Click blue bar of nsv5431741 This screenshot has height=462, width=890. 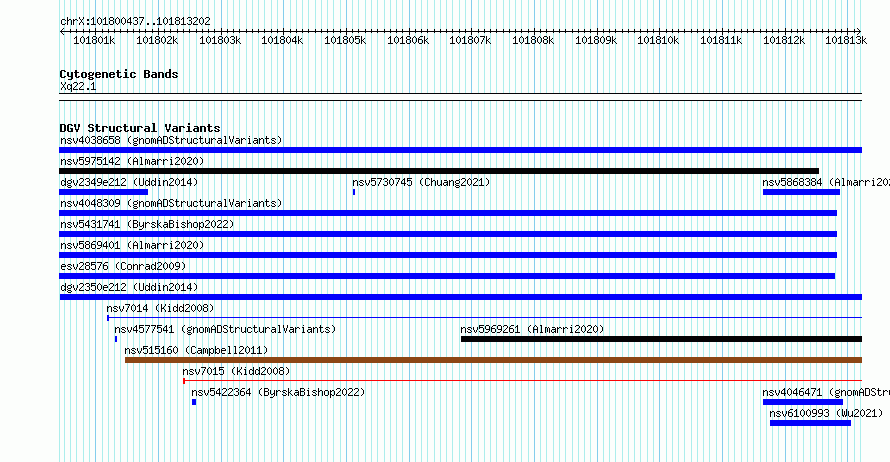pyautogui.click(x=448, y=234)
